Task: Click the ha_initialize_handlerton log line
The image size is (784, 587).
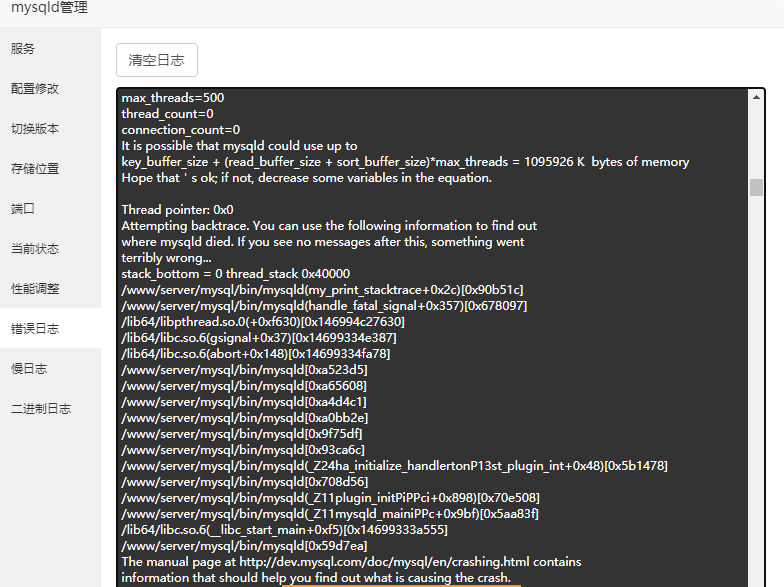Action: (x=394, y=466)
